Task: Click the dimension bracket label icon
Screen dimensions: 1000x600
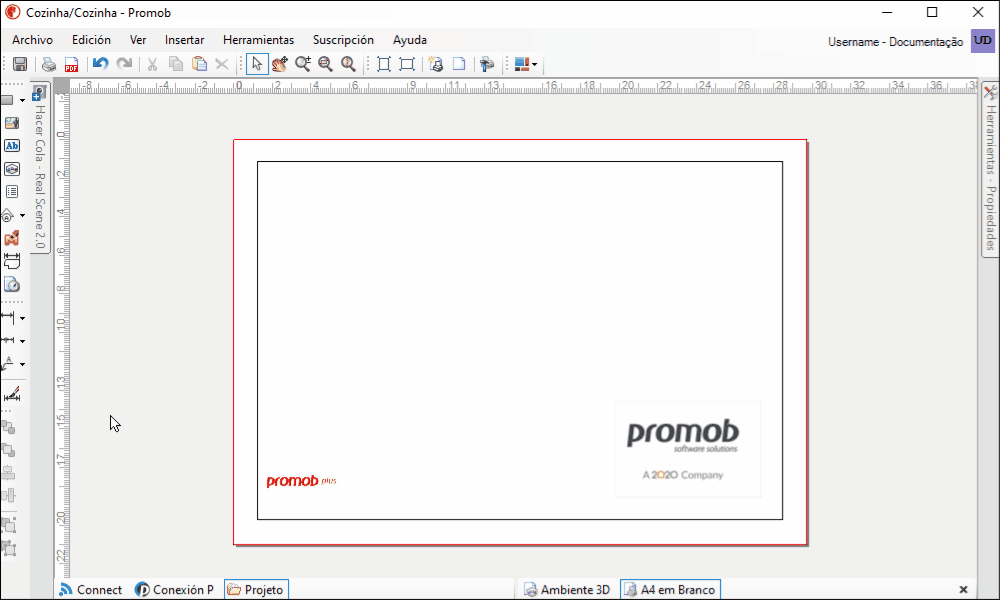Action: coord(11,261)
